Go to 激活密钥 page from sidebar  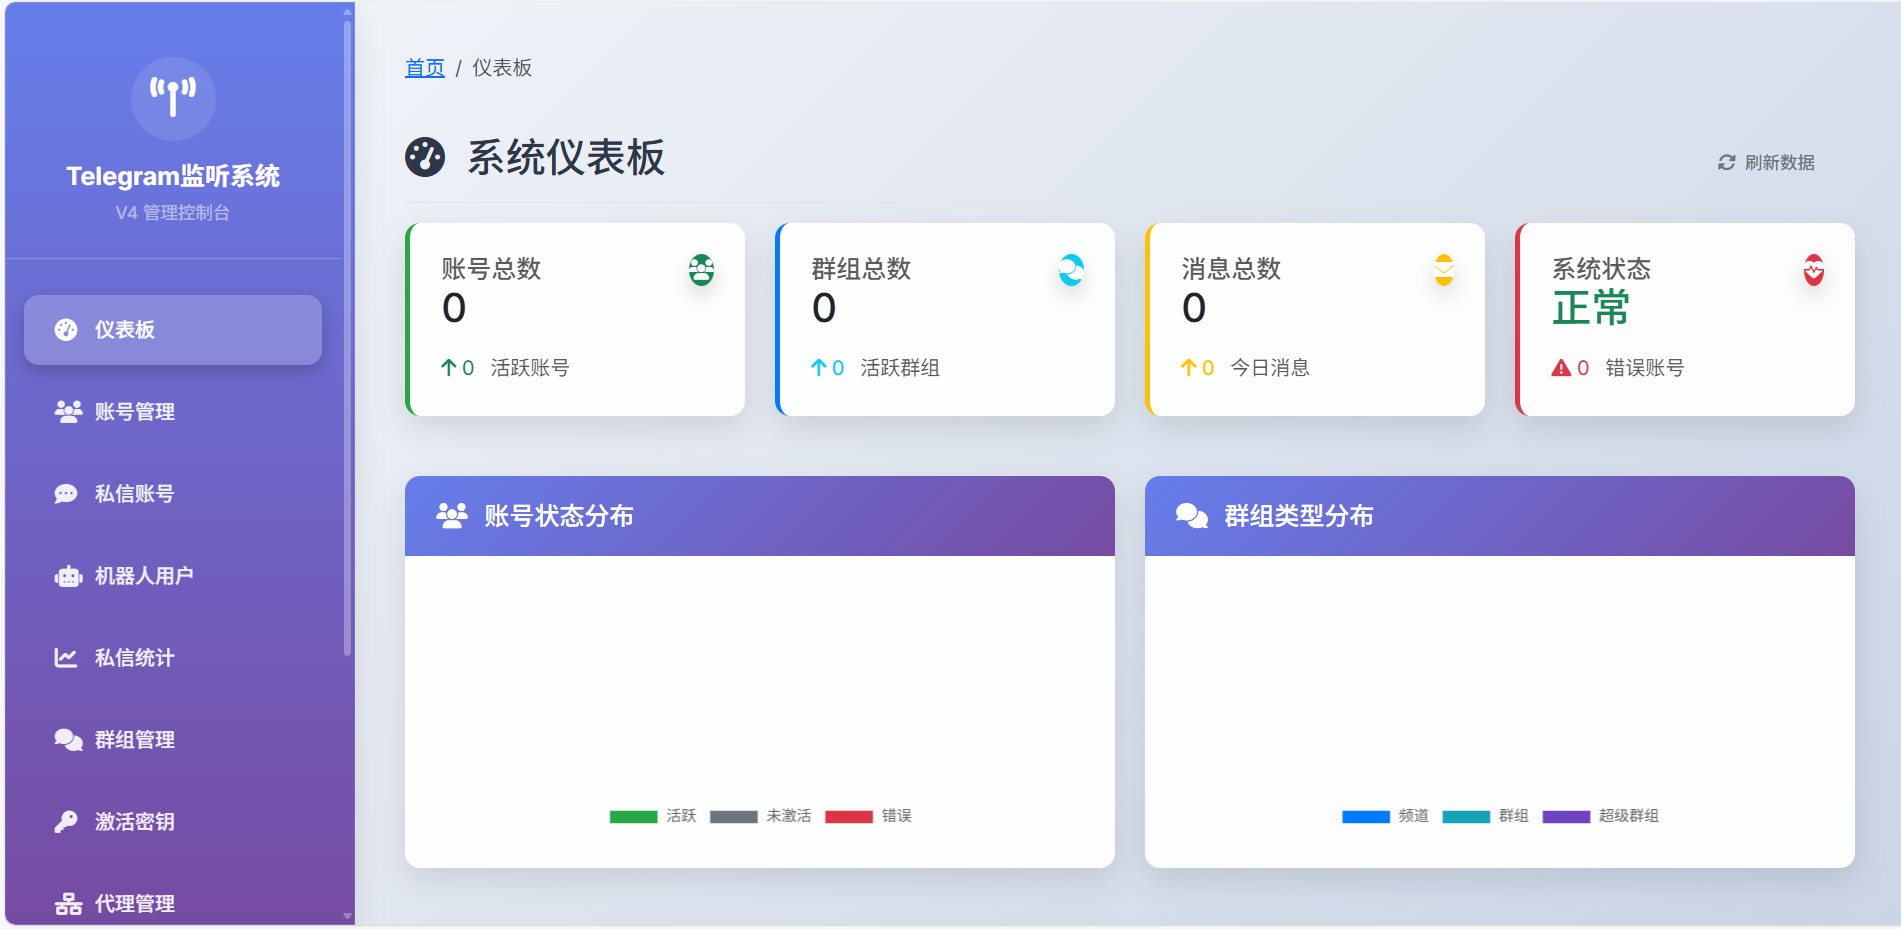tap(134, 822)
